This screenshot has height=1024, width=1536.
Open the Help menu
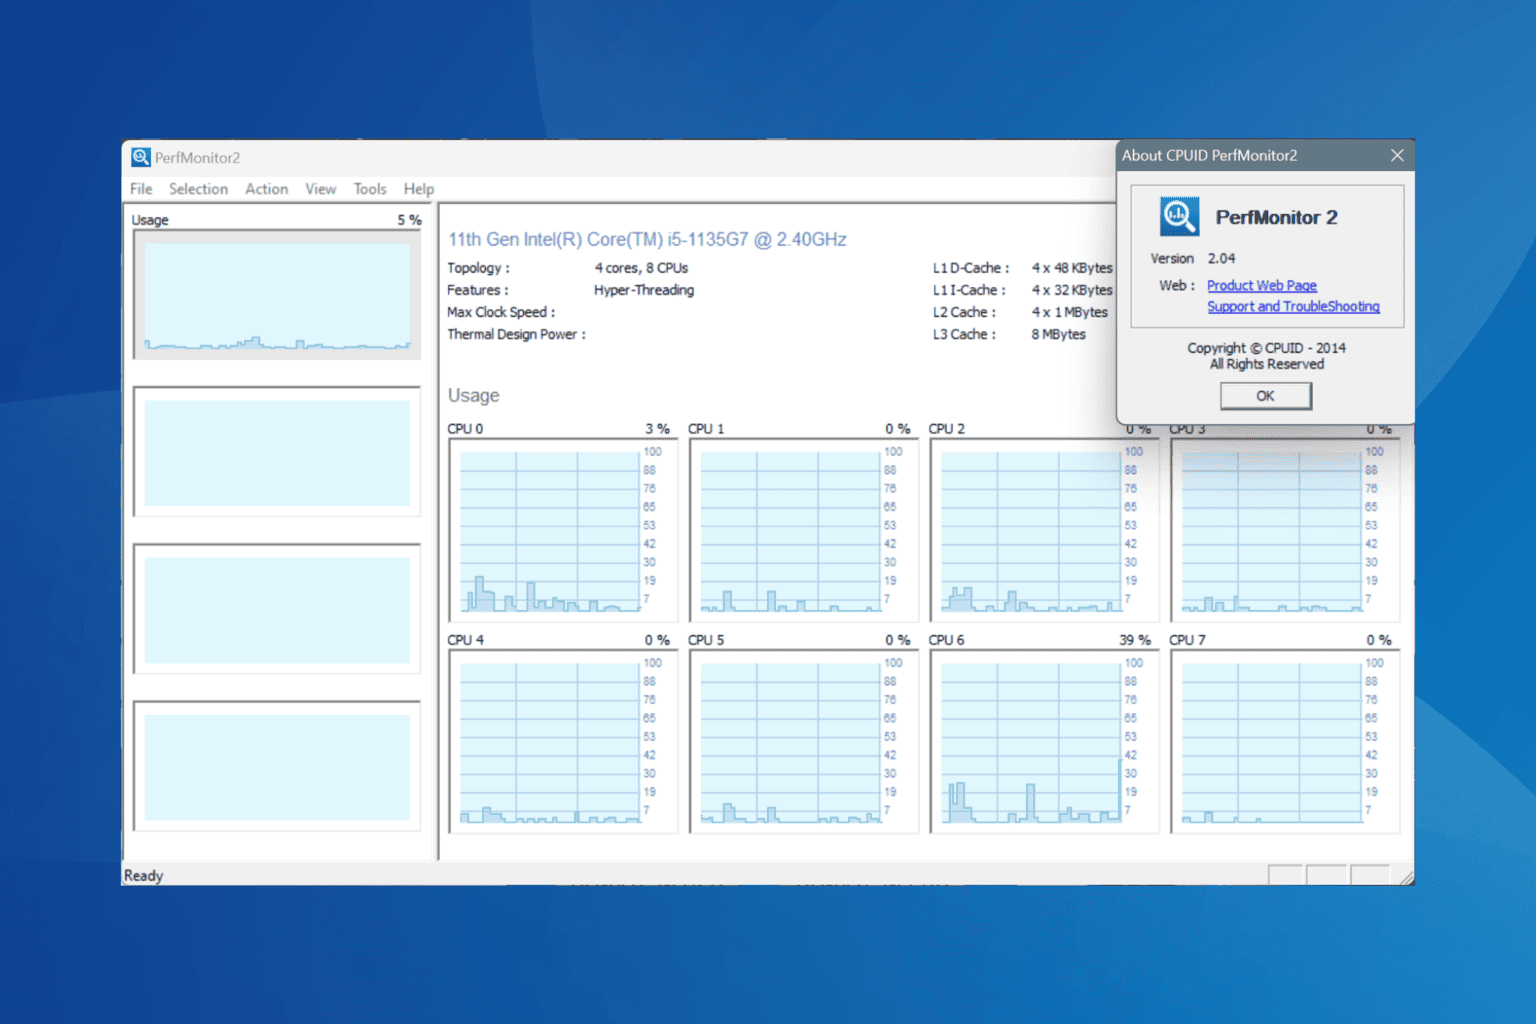418,189
